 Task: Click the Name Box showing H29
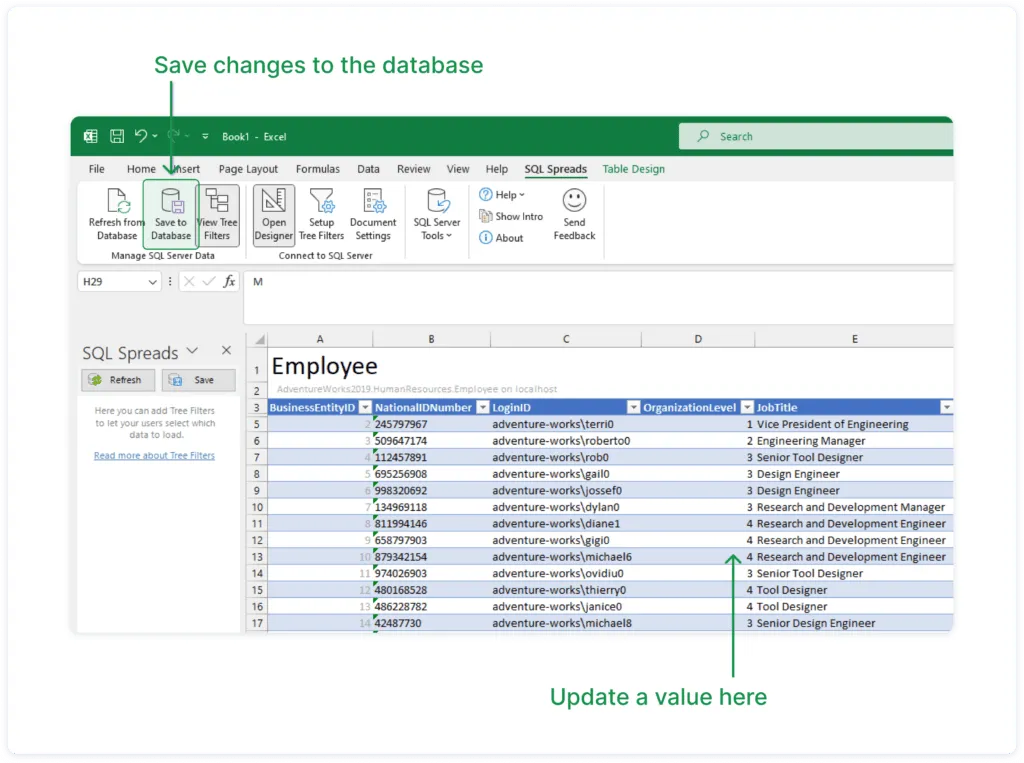pos(110,282)
